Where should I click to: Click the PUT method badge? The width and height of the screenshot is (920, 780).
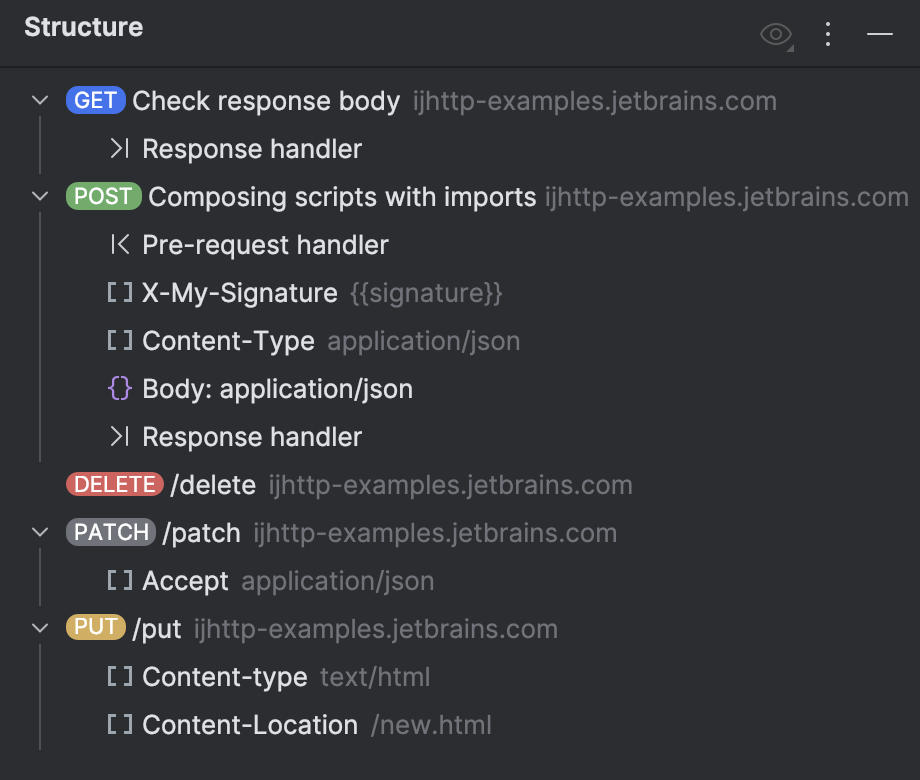point(95,628)
